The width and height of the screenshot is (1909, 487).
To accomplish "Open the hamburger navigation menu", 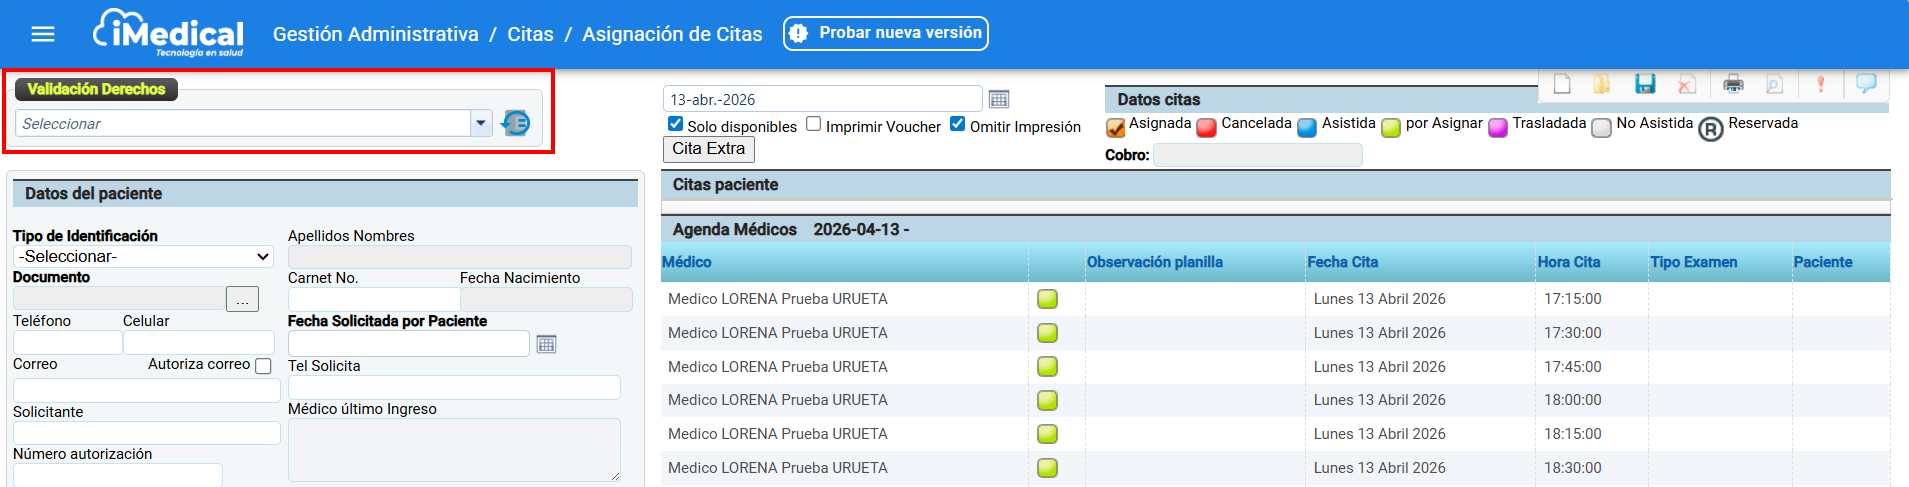I will point(43,34).
